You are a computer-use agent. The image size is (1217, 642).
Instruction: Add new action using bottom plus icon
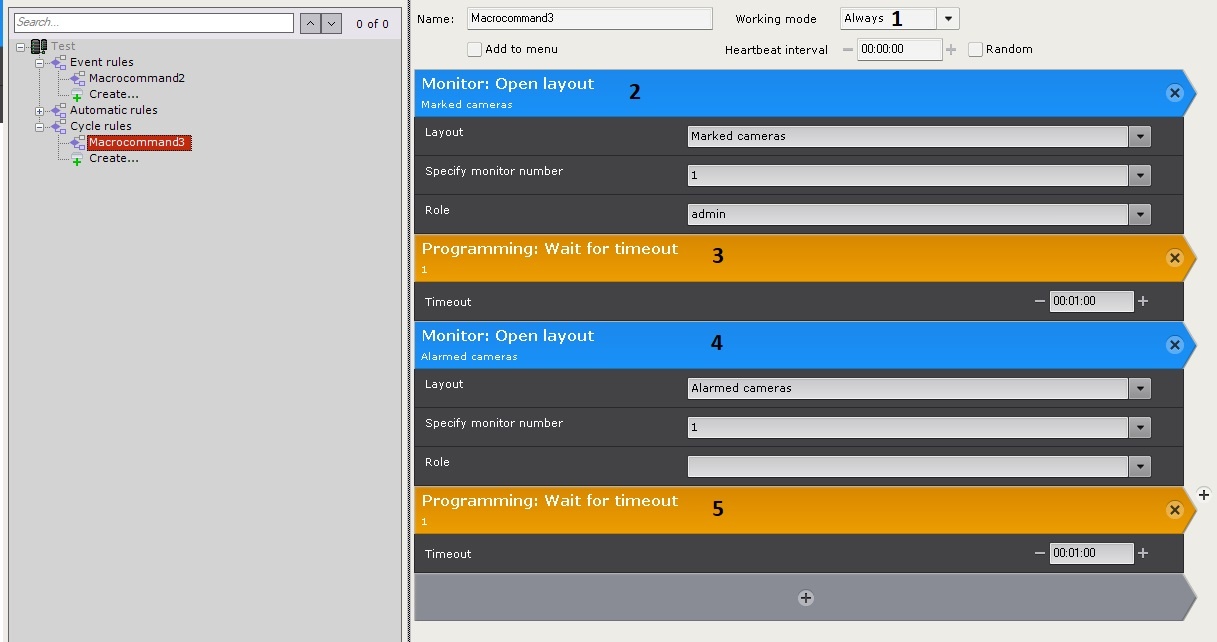[x=805, y=598]
